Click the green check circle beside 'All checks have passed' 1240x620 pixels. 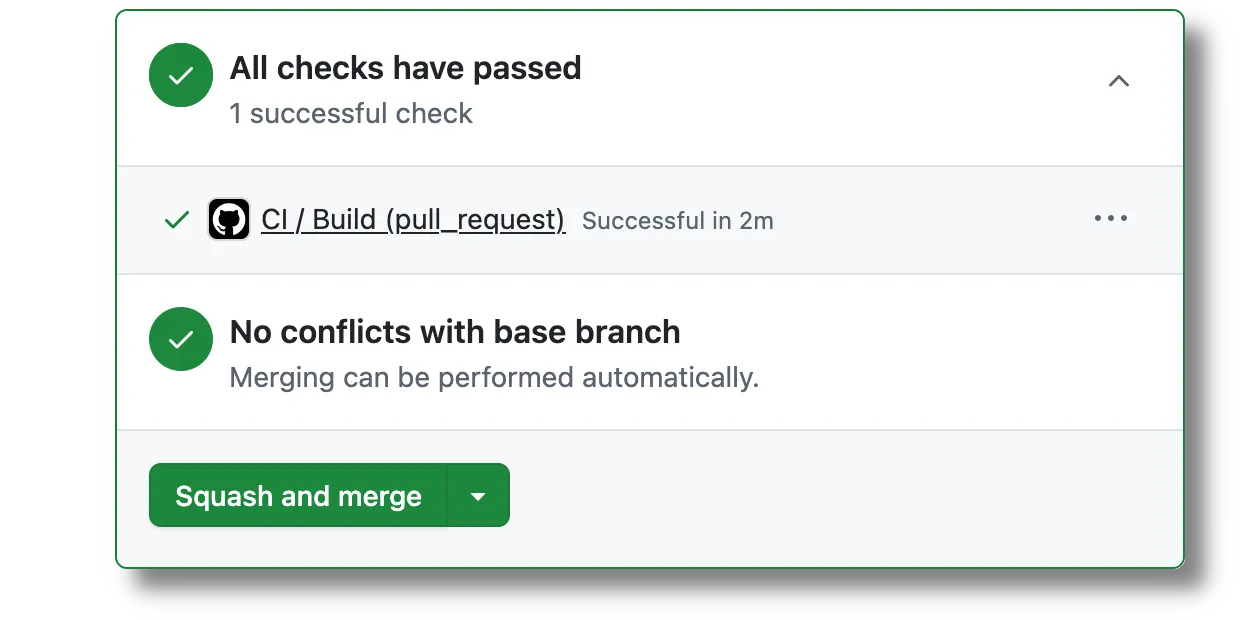point(180,75)
